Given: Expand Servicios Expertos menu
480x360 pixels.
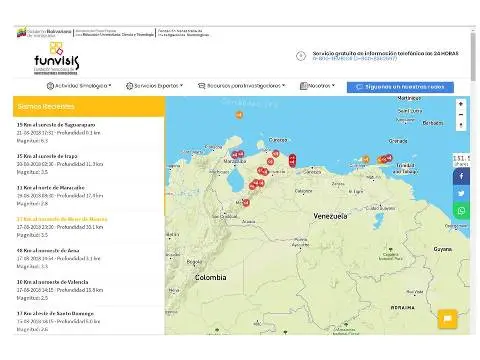Looking at the screenshot, I should pyautogui.click(x=154, y=86).
